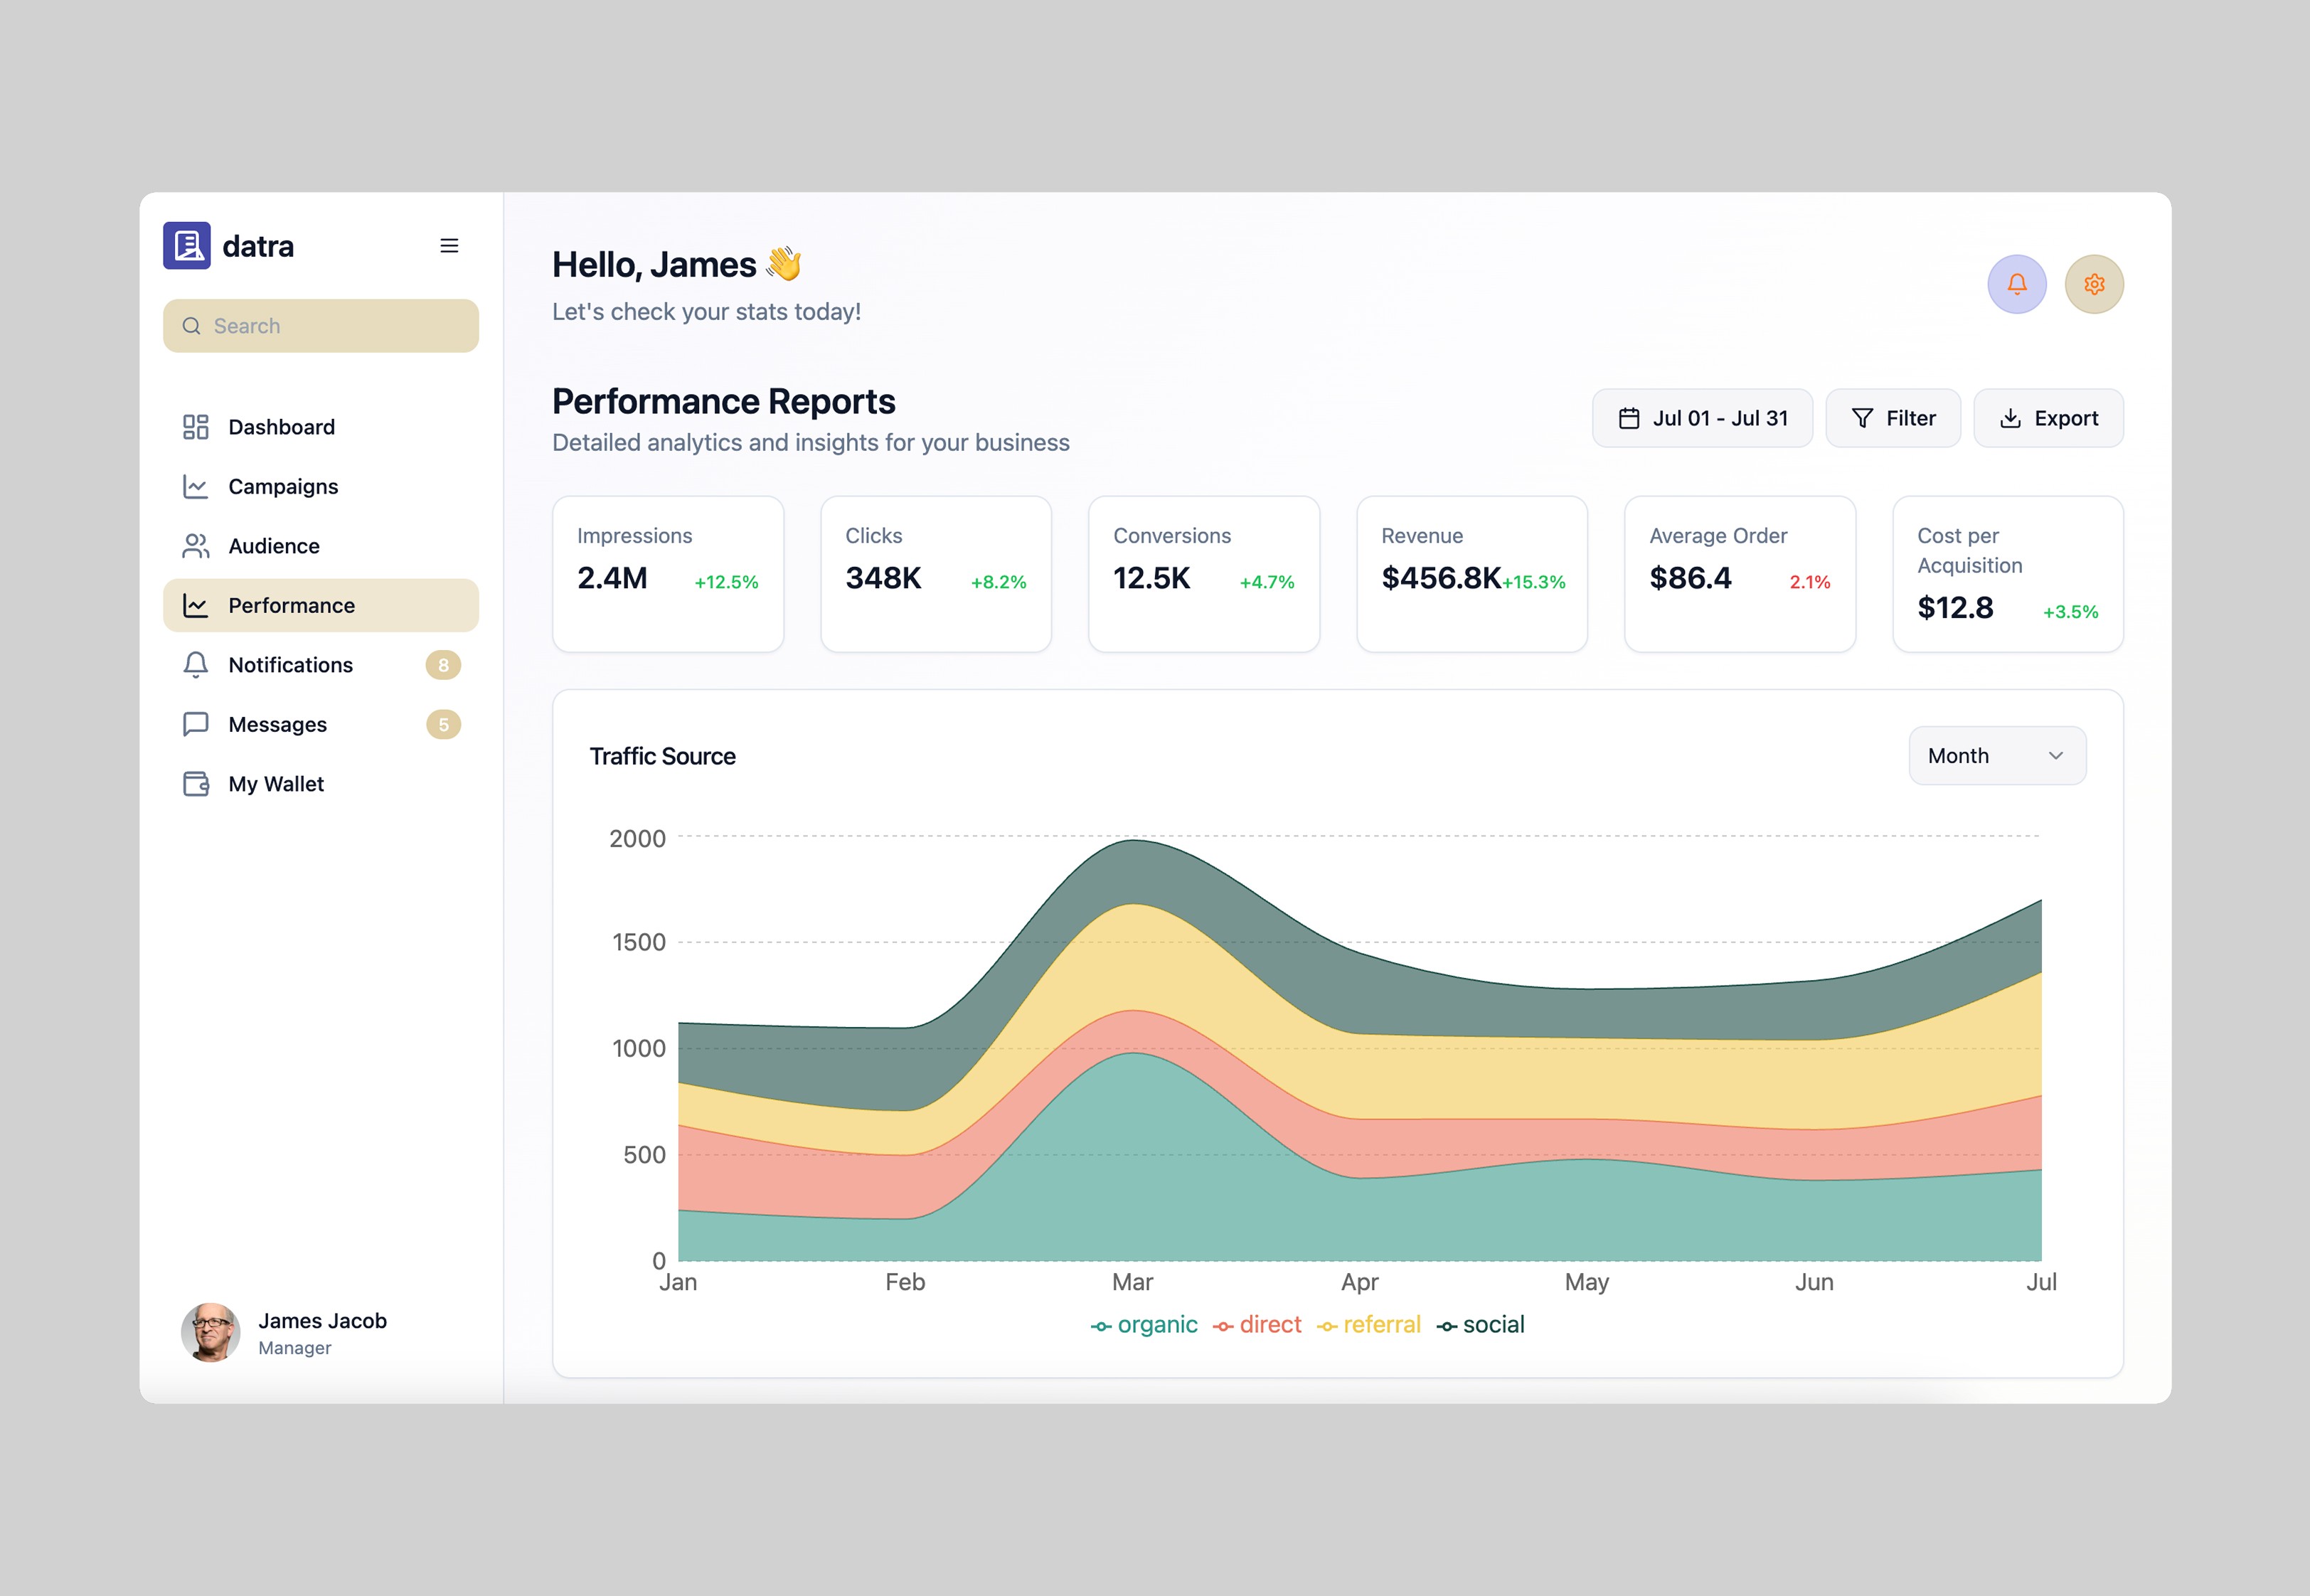This screenshot has width=2310, height=1596.
Task: Click the Export button
Action: (x=2047, y=418)
